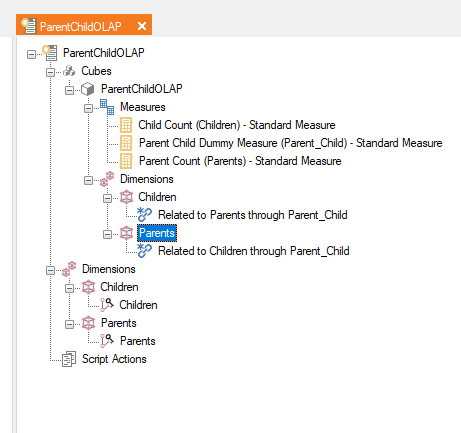
Task: Collapse the cube's Dimensions node
Action: click(88, 180)
